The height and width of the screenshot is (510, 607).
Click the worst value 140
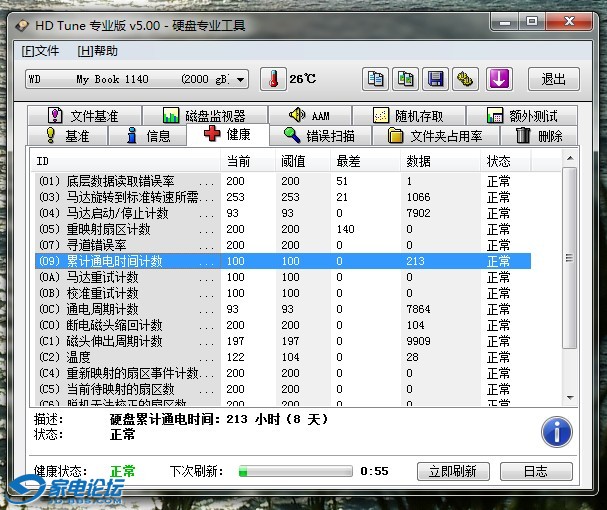tap(345, 229)
